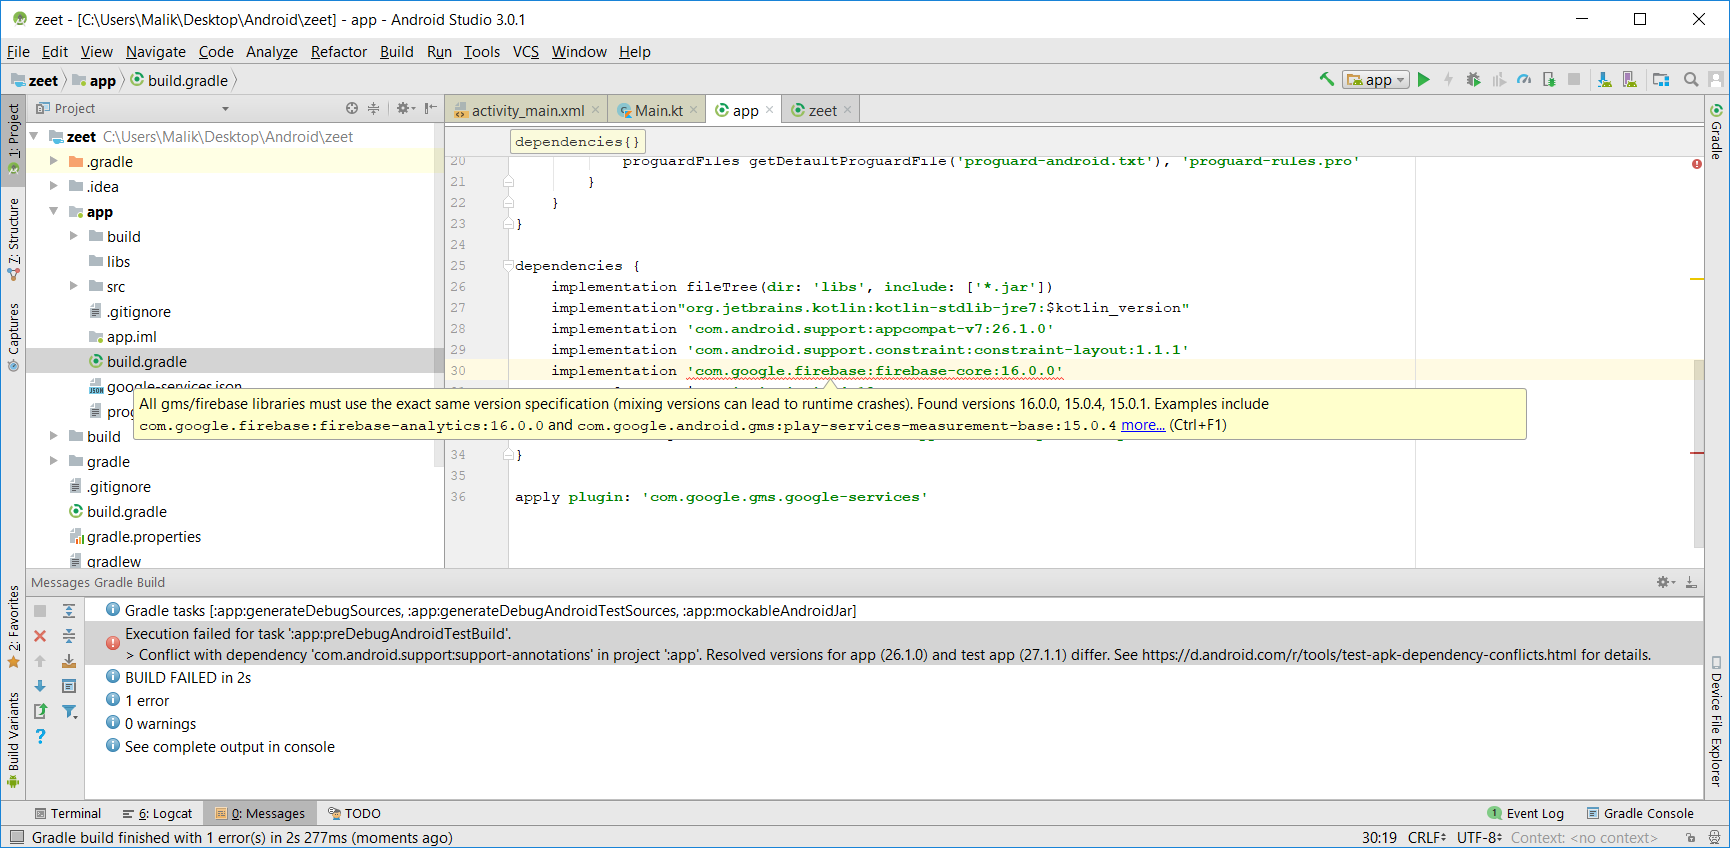The width and height of the screenshot is (1730, 848).
Task: Fold the dependencies block in editor
Action: coord(508,266)
